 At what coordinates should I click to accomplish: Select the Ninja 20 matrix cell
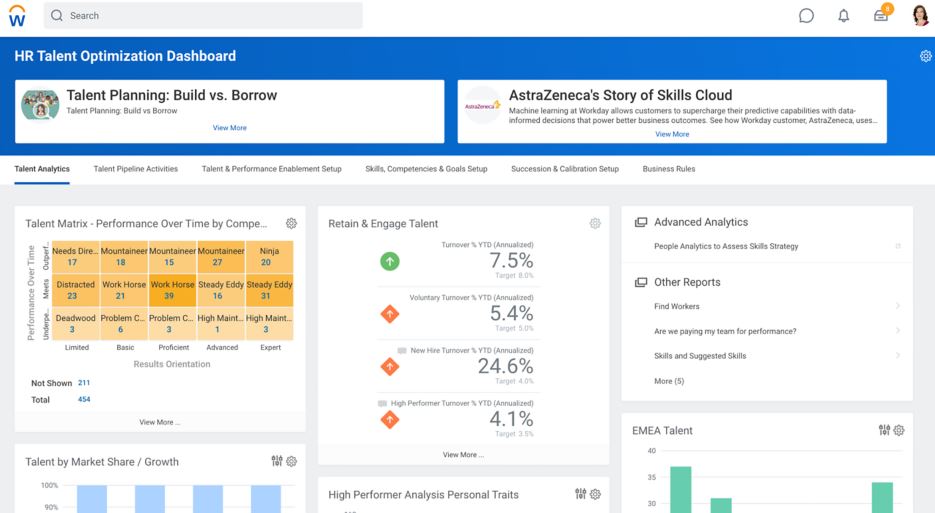tap(270, 256)
